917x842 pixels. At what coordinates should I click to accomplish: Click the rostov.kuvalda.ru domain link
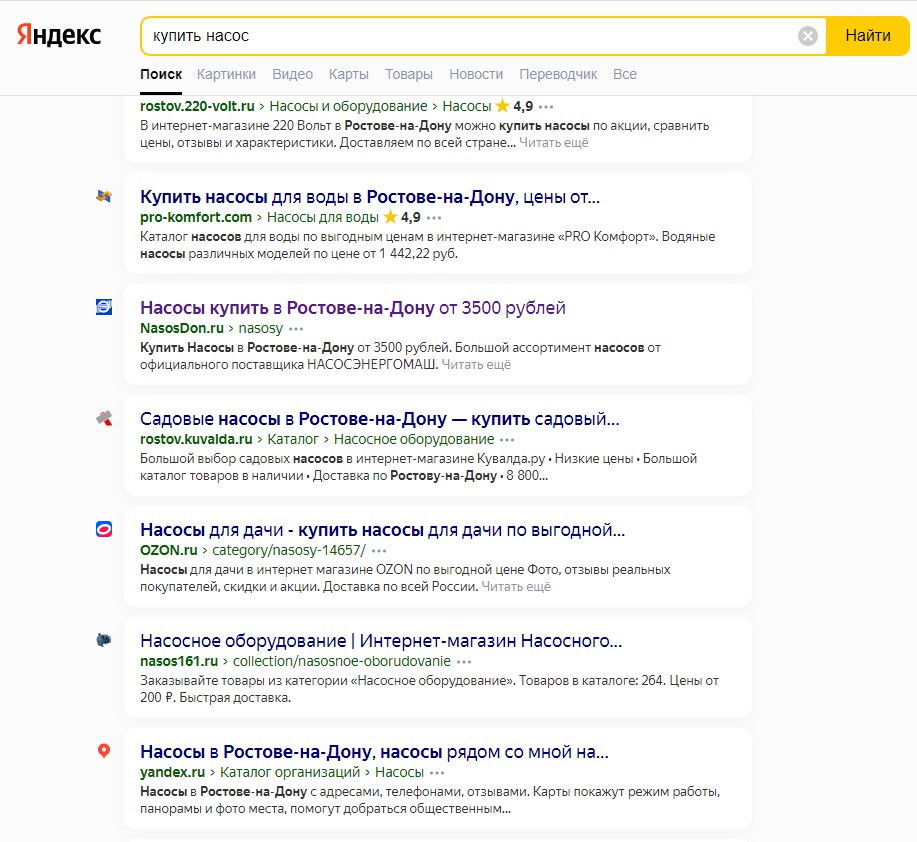[x=196, y=439]
